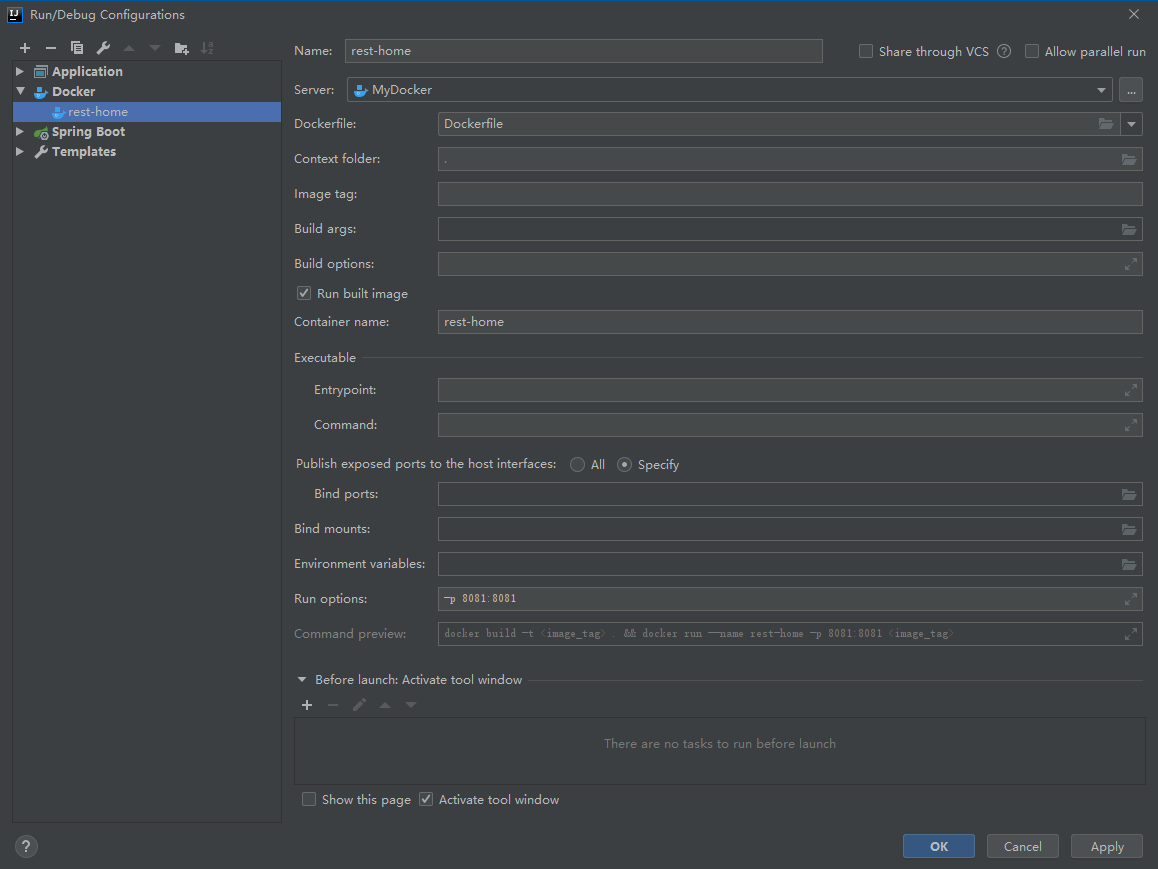
Task: Click into the Name field
Action: pos(583,51)
